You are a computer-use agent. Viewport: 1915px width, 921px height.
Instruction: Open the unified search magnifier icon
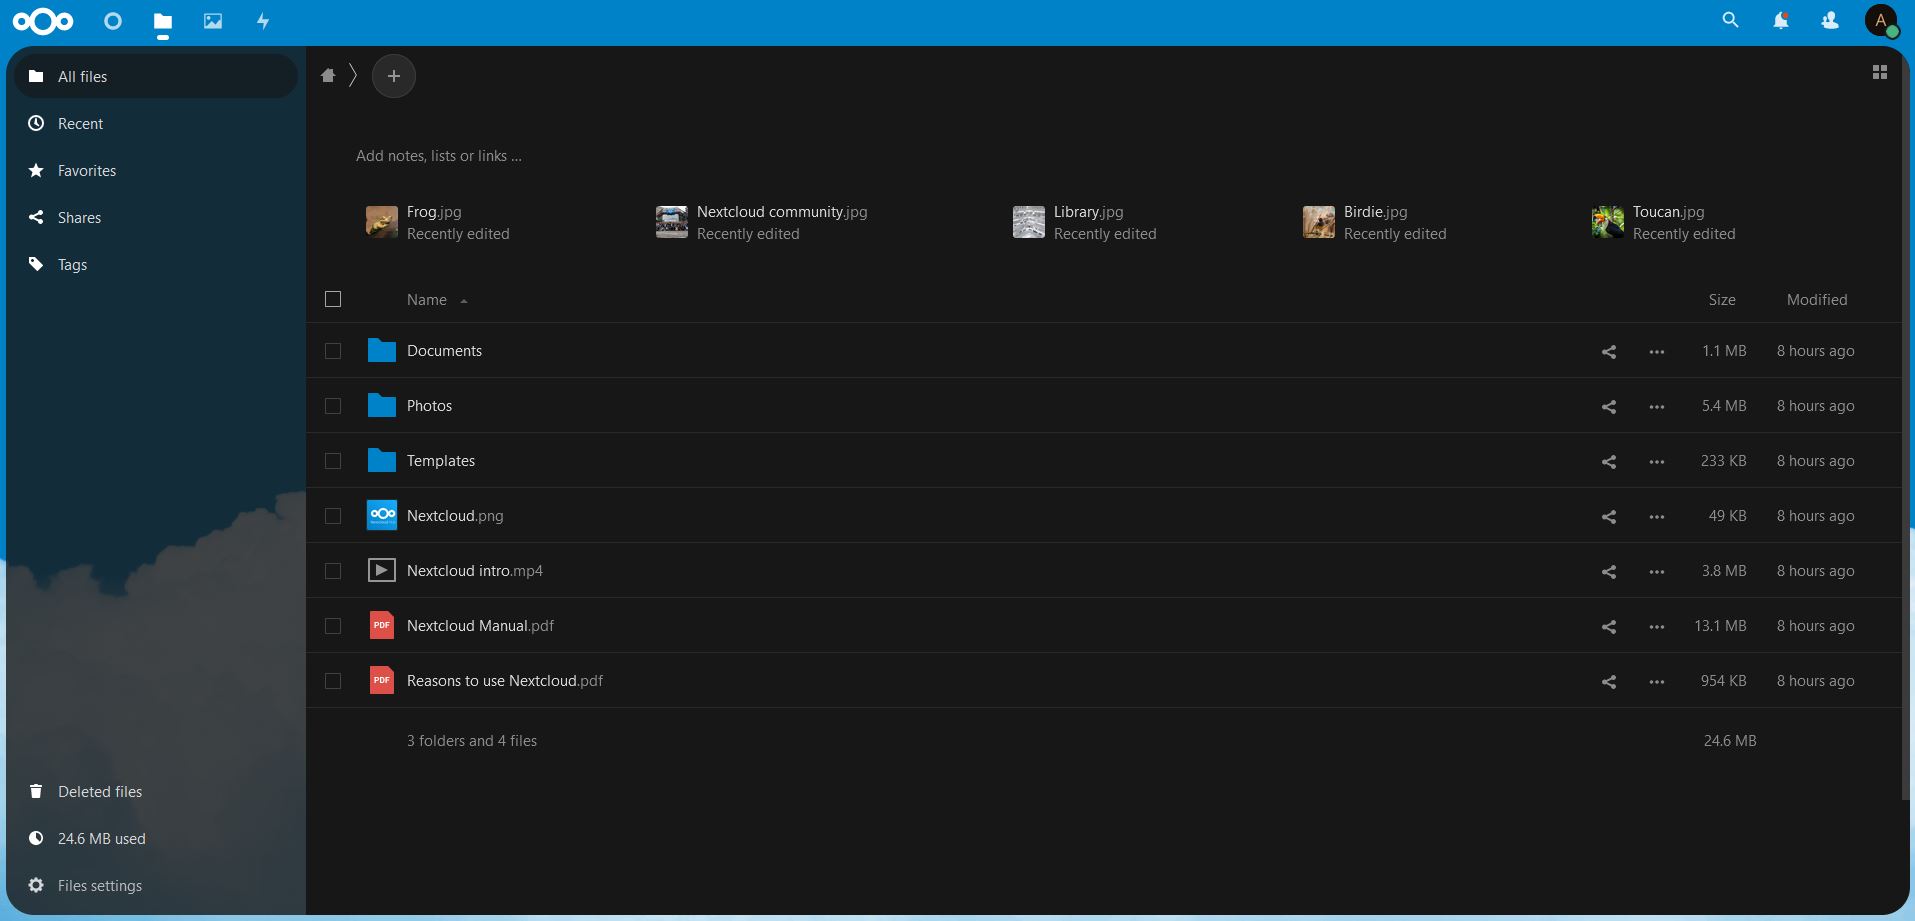pos(1730,20)
